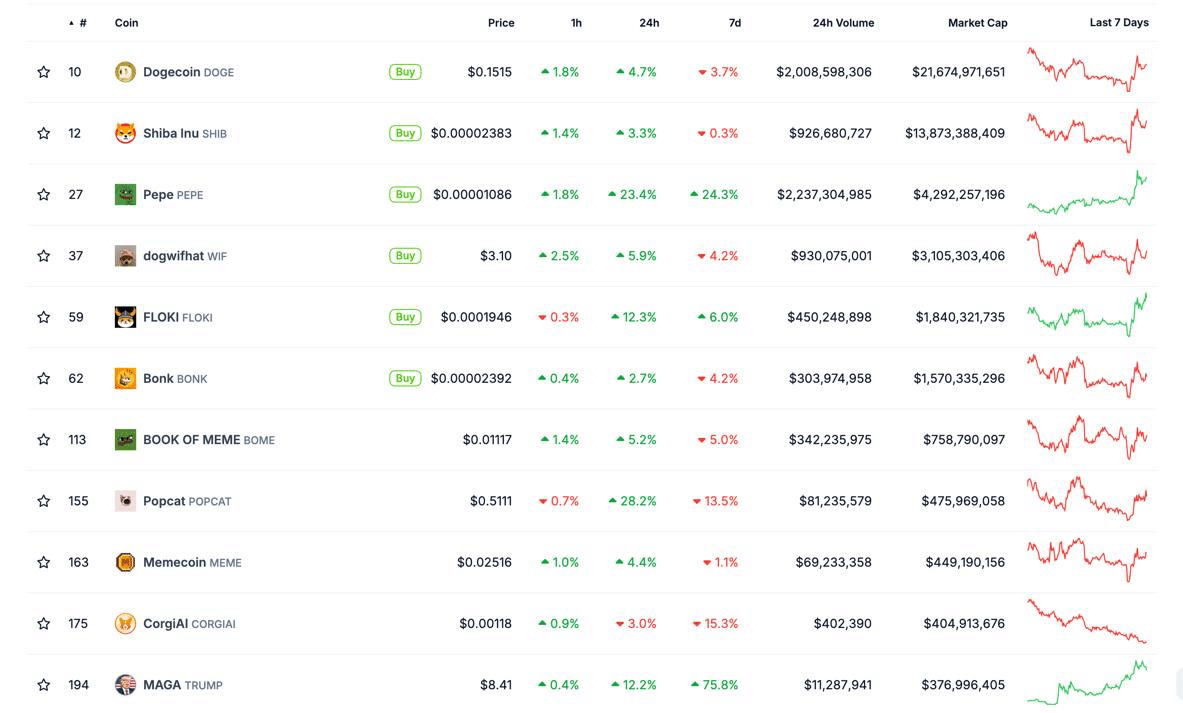
Task: Click the Bonk coin logo
Action: [x=125, y=378]
